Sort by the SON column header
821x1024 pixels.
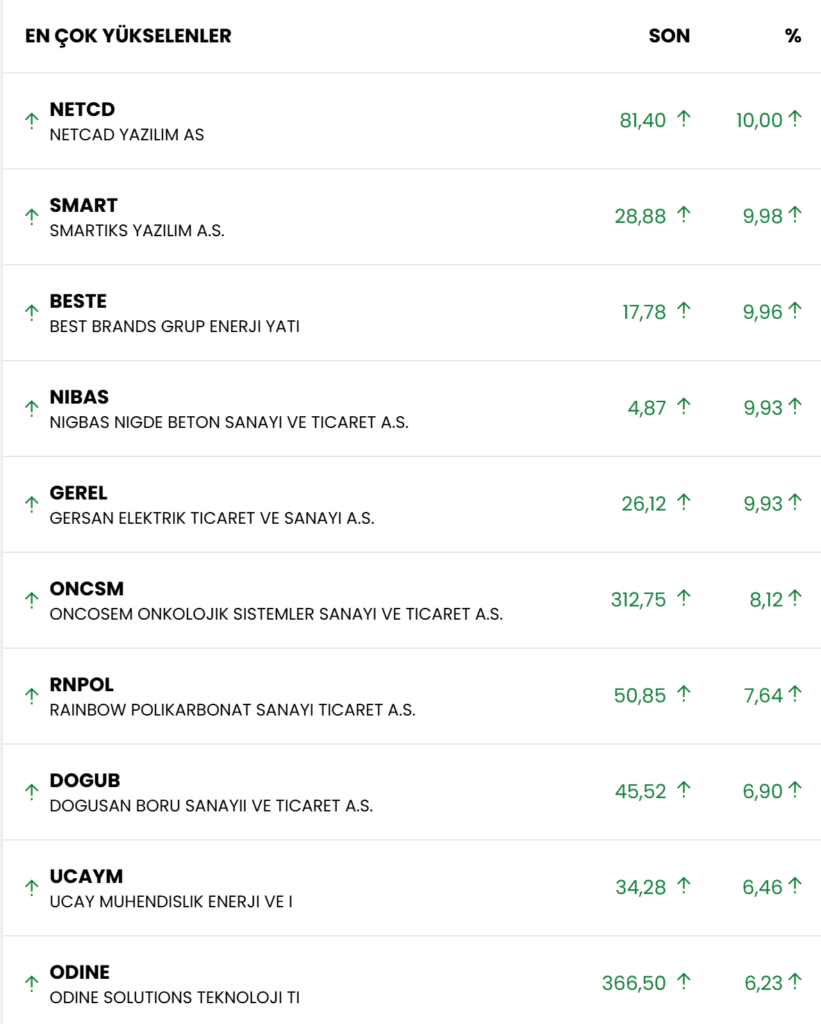pyautogui.click(x=669, y=36)
